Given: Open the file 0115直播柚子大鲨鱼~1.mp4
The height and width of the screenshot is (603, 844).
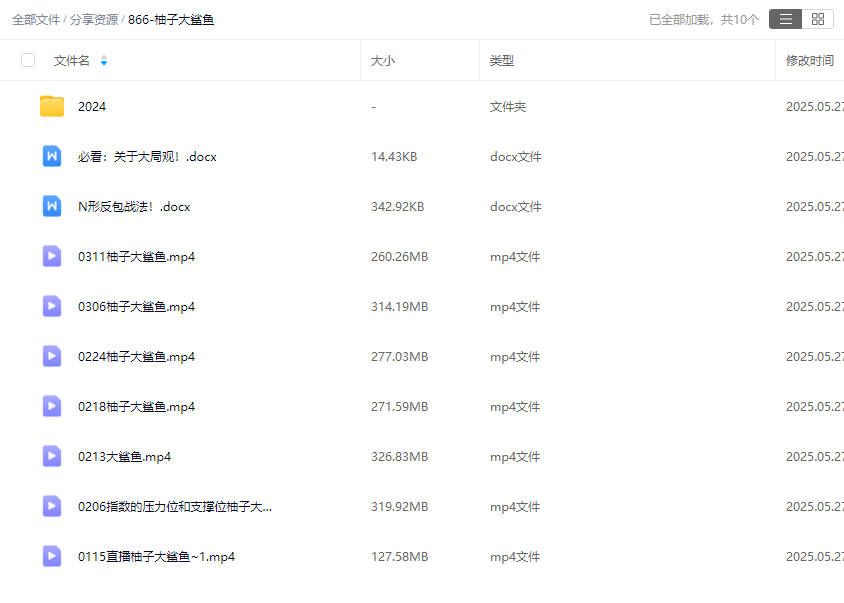Looking at the screenshot, I should coord(157,557).
